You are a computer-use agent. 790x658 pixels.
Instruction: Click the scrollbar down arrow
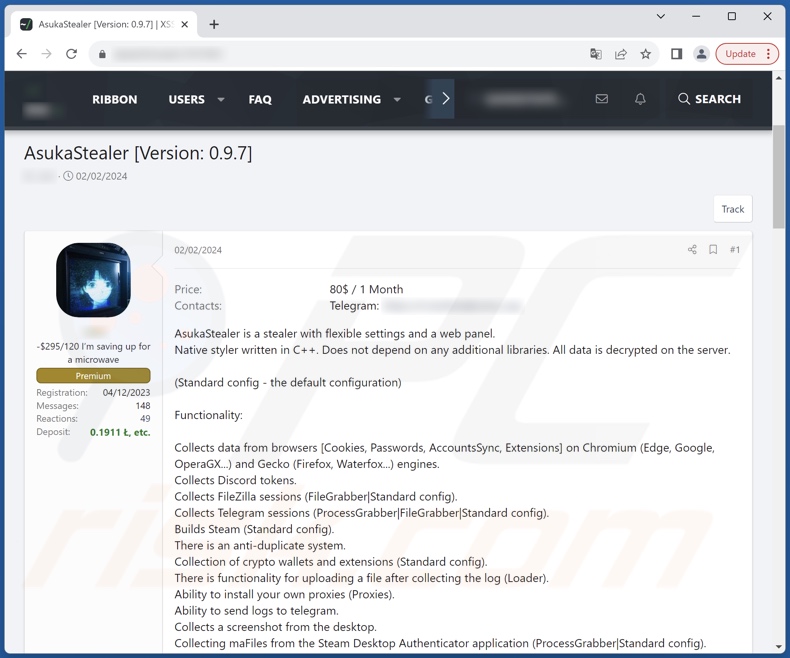(779, 647)
